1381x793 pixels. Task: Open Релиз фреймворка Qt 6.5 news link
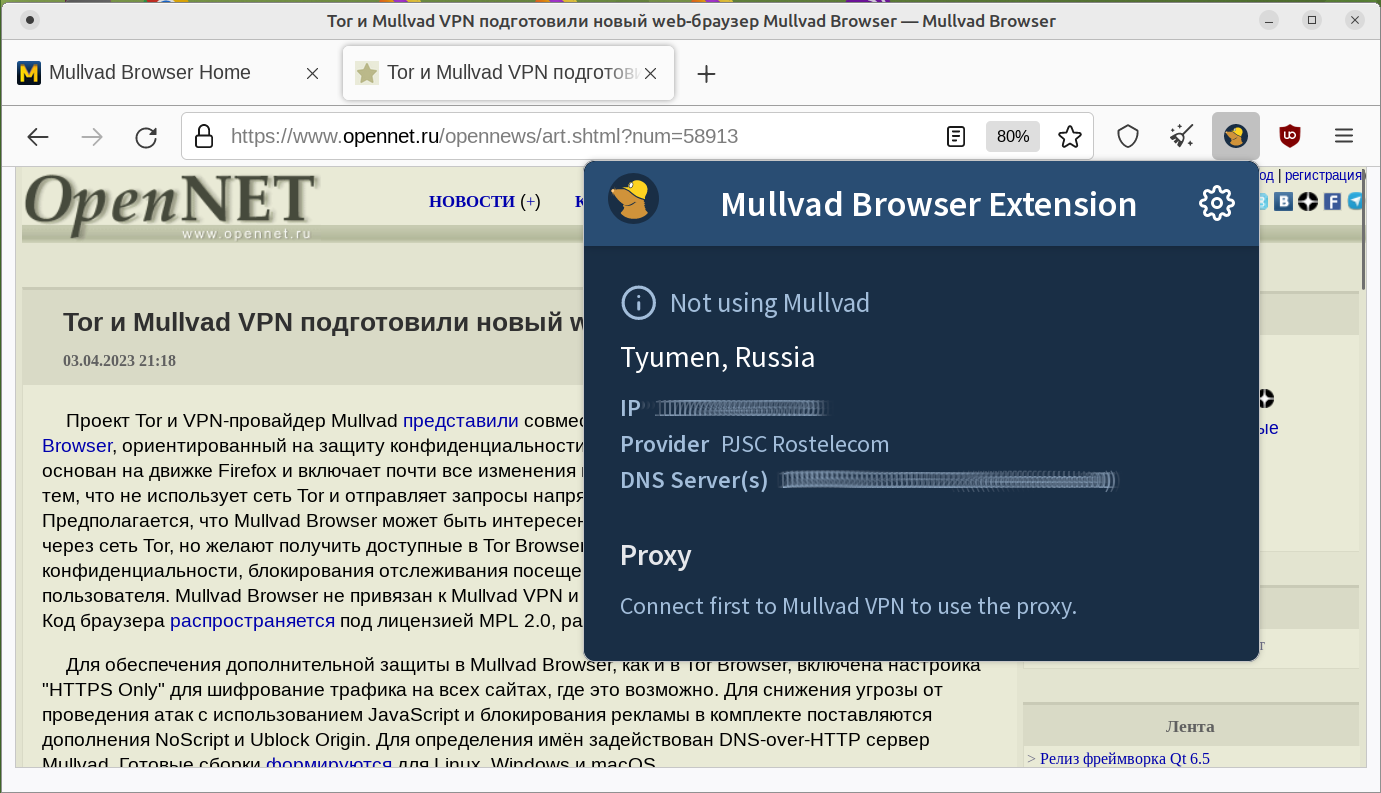tap(1125, 758)
